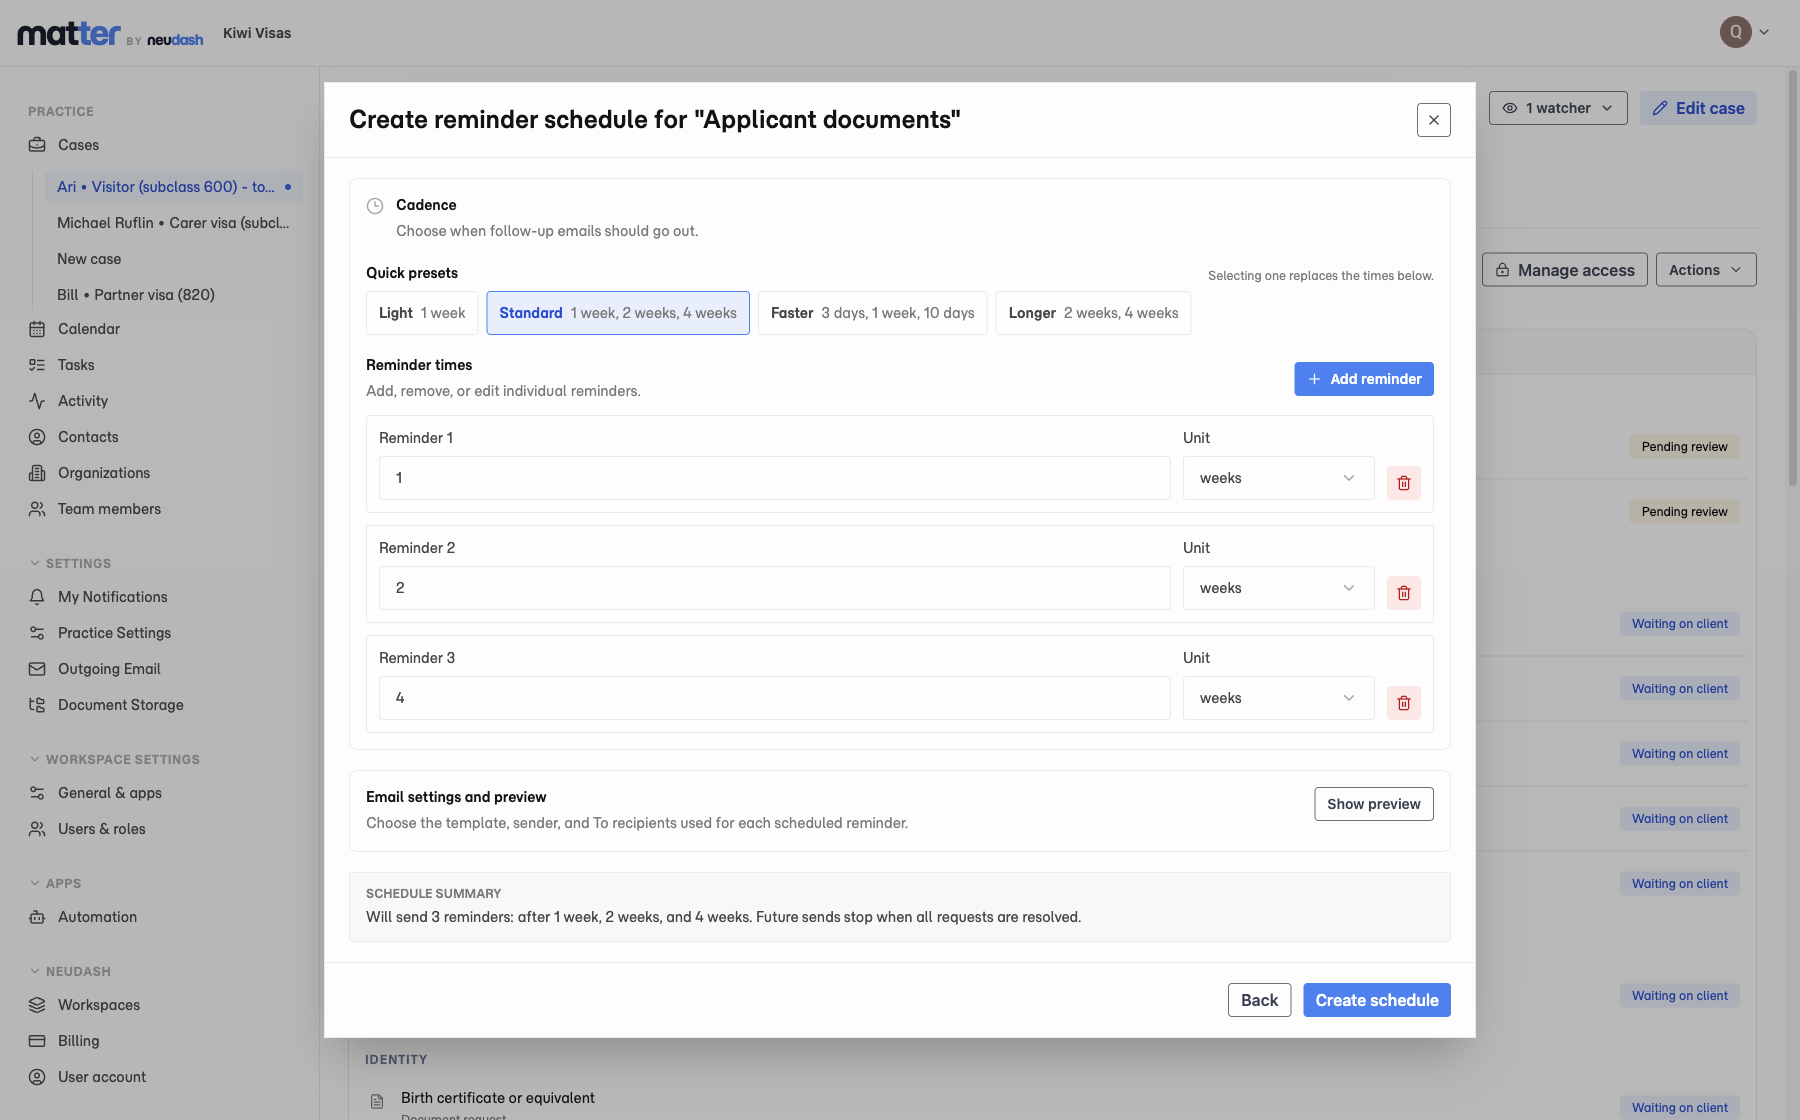
Task: Choose the Faster preset option
Action: pos(872,313)
